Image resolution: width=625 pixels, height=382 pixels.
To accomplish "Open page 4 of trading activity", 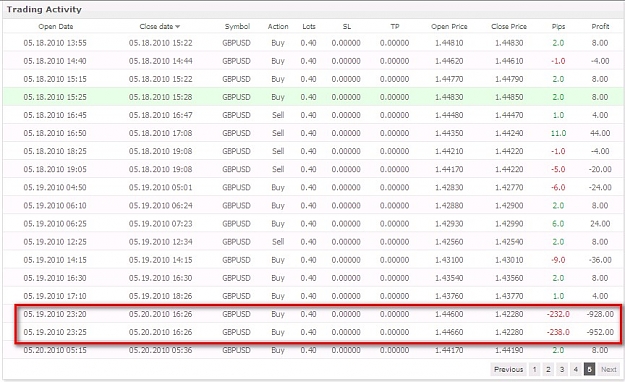I will point(576,369).
